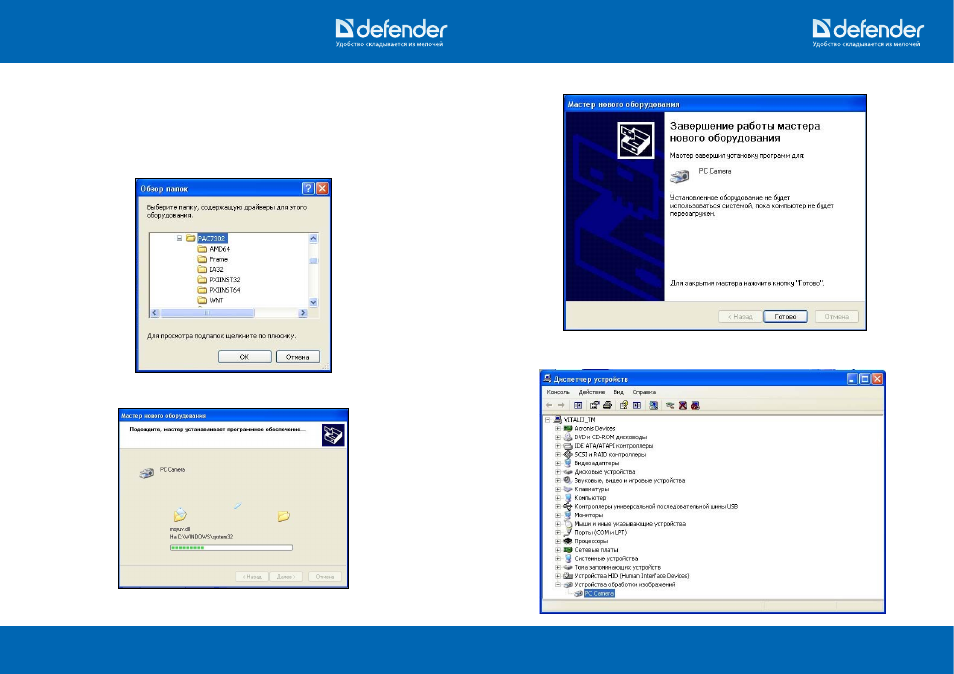954x674 pixels.
Task: Click the uninstall device toolbar icon
Action: coord(695,405)
